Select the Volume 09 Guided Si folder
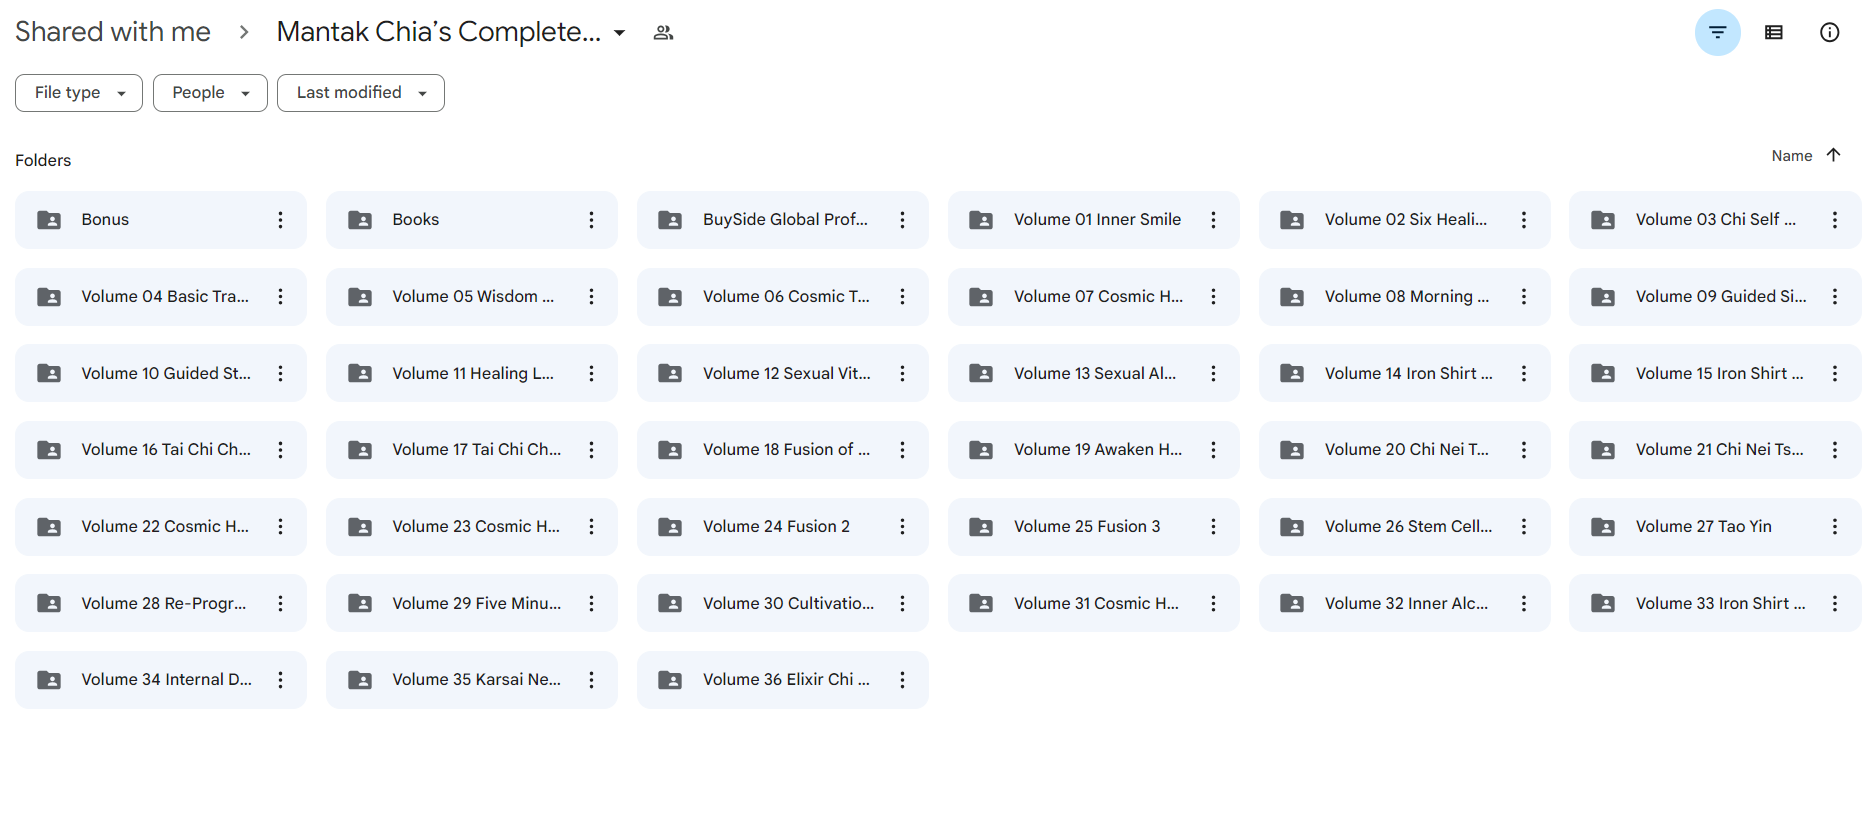This screenshot has height=815, width=1874. point(1715,297)
